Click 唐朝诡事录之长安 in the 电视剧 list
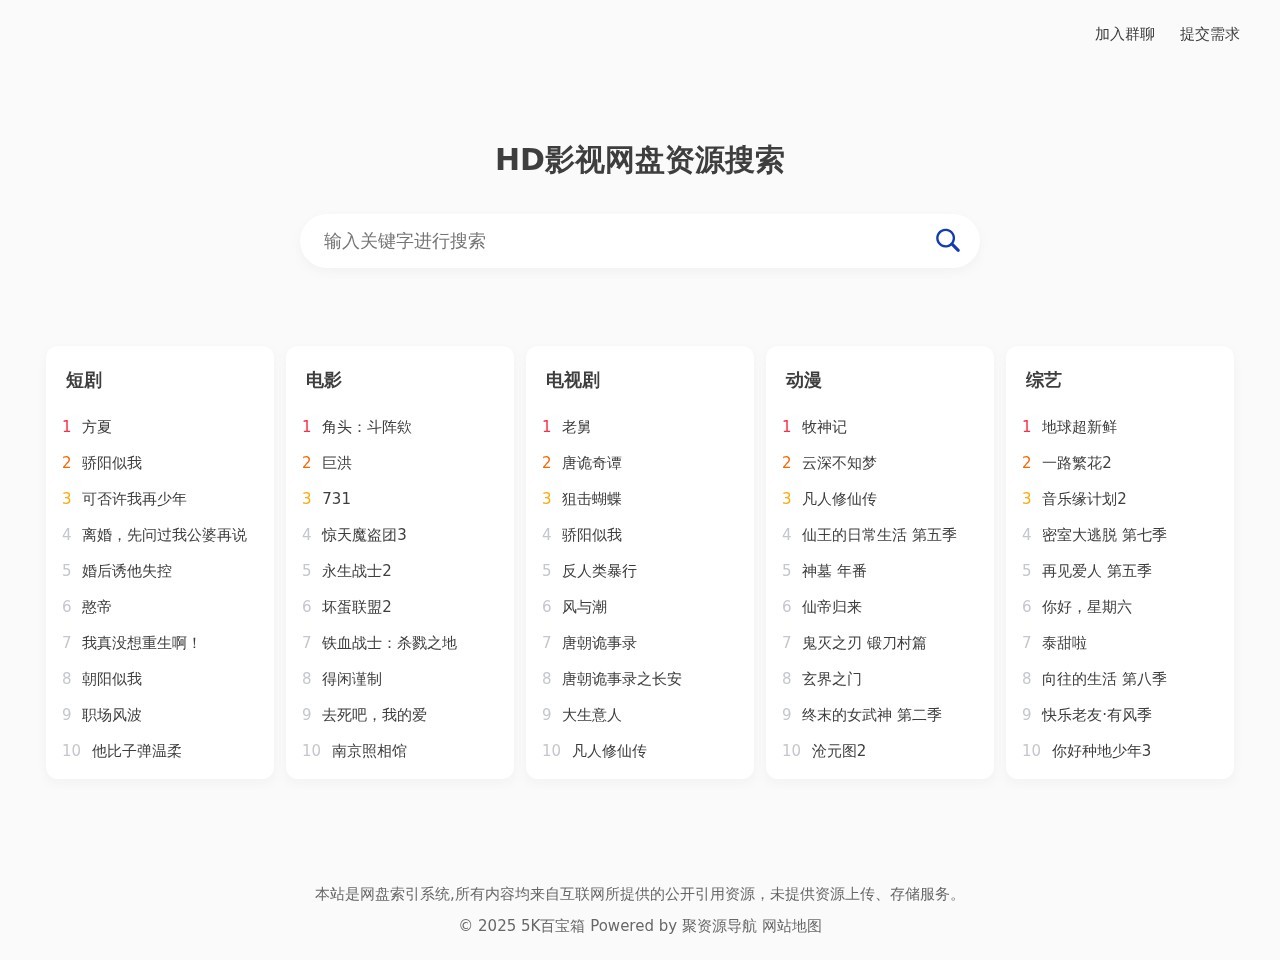 click(621, 679)
